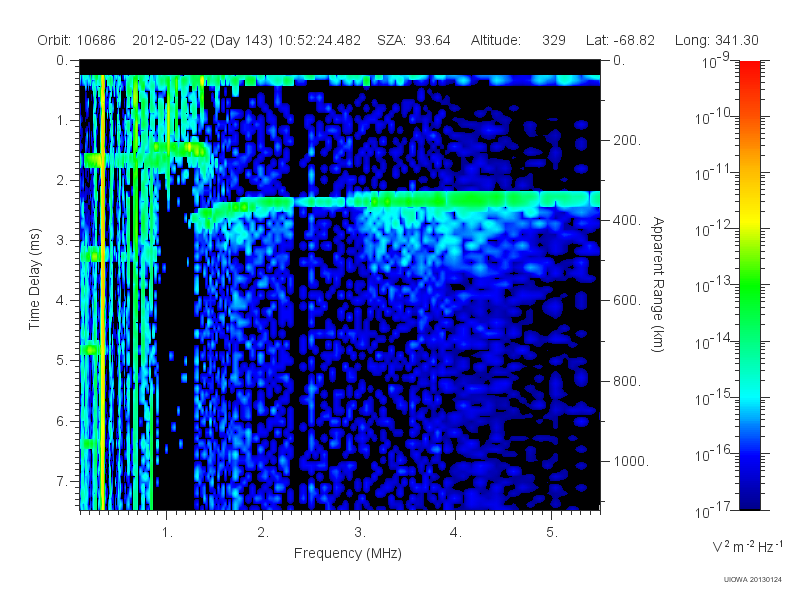Image resolution: width=800 pixels, height=600 pixels.
Task: Click the 'Long: 341.30' text
Action: (x=716, y=40)
